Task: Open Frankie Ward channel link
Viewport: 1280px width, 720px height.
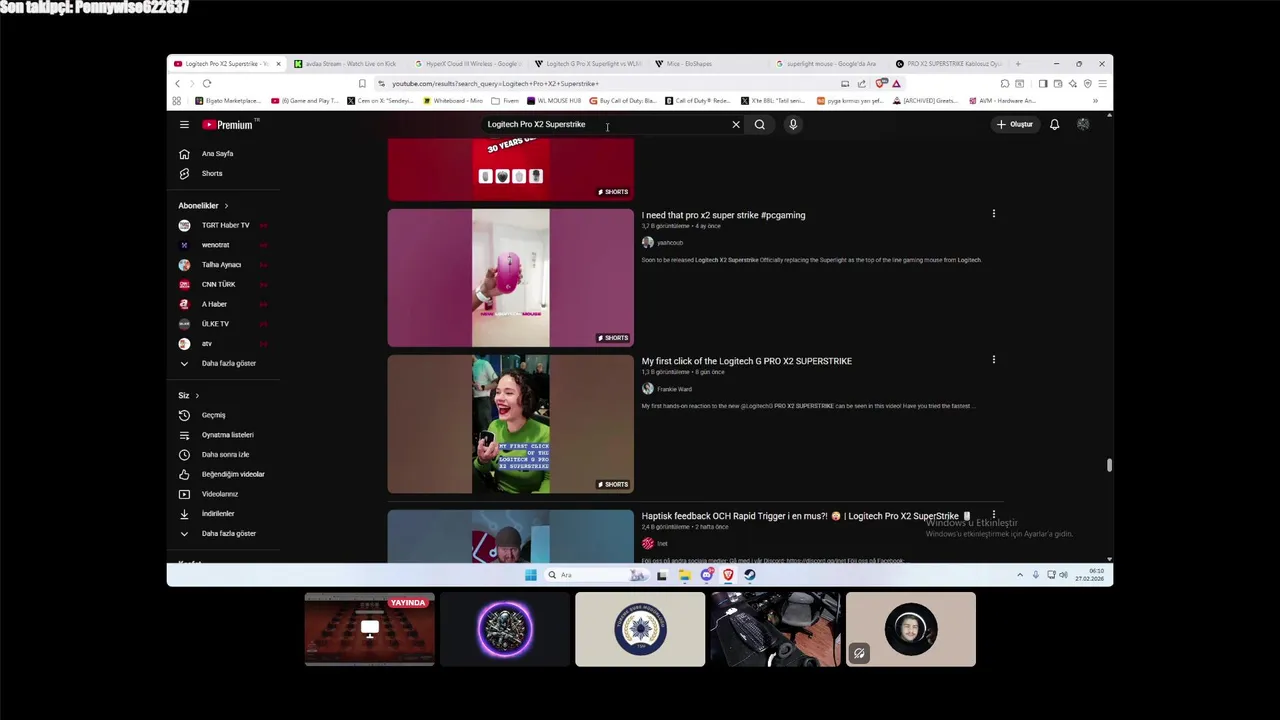Action: click(674, 389)
